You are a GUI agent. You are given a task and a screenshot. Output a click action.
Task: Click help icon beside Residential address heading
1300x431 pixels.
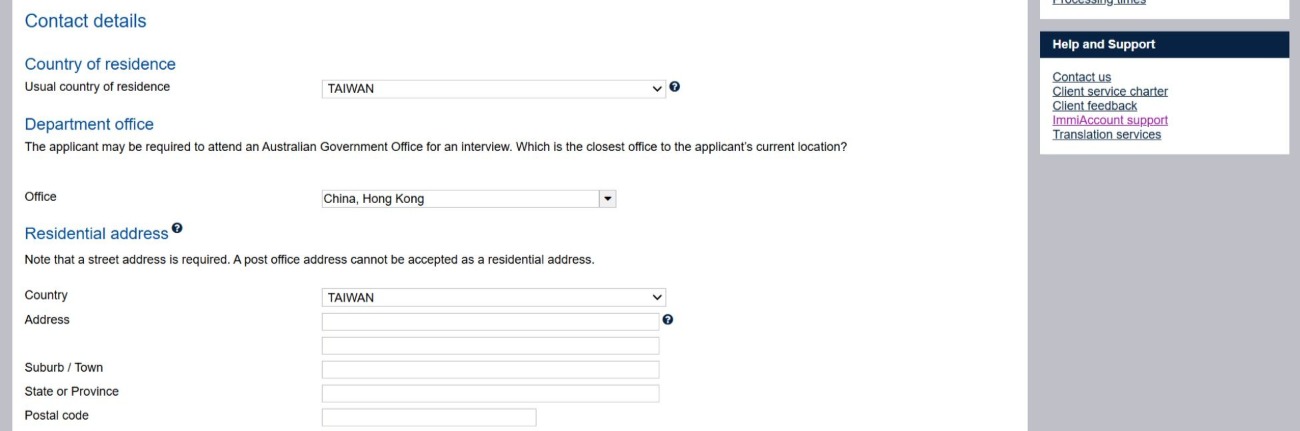coord(177,229)
